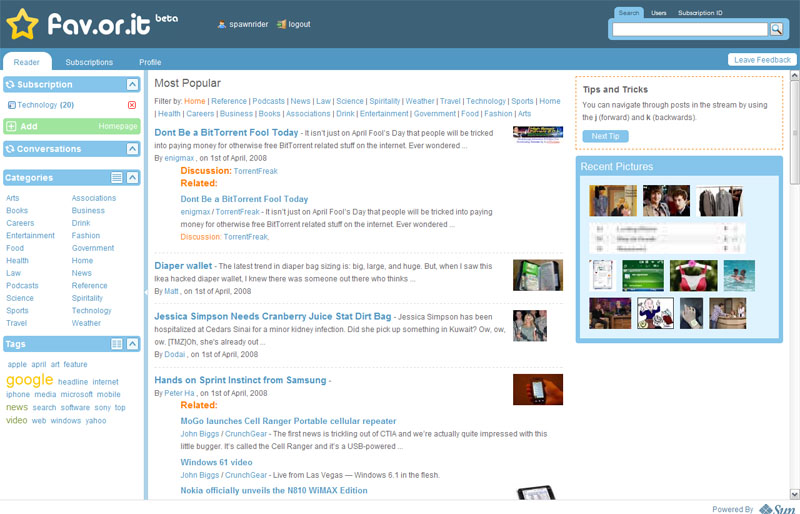Click the page scrollbar up arrow
This screenshot has height=514, width=800.
794,75
